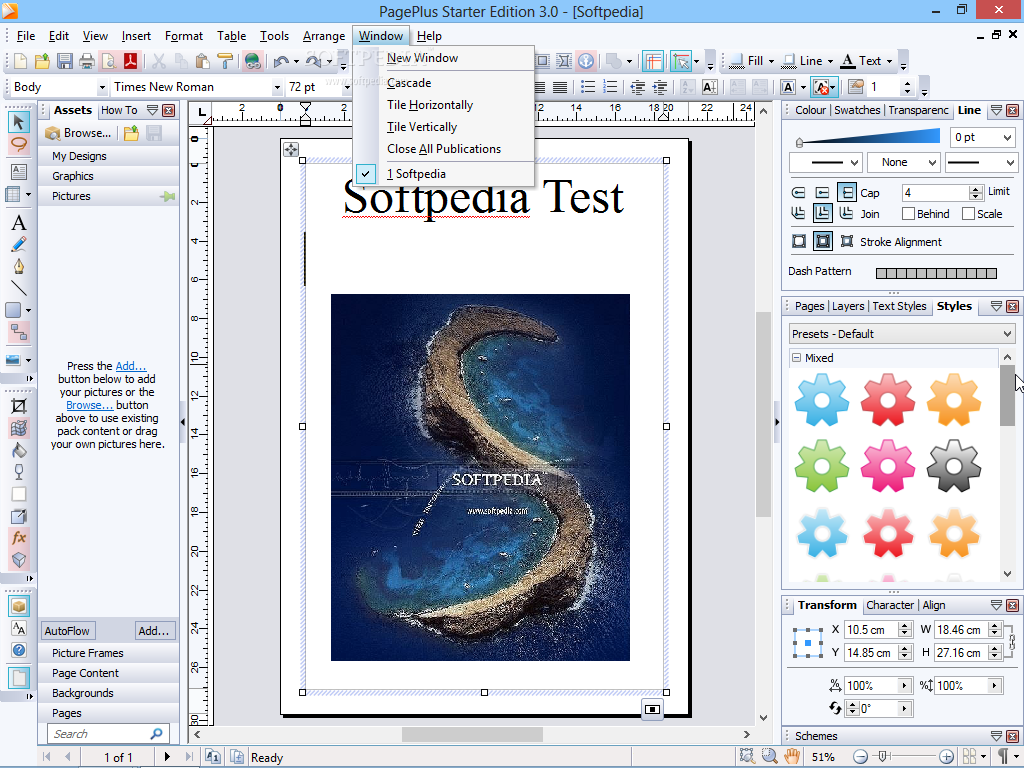Open the Text colour dropdown arrow
Viewport: 1024px width, 768px height.
889,61
